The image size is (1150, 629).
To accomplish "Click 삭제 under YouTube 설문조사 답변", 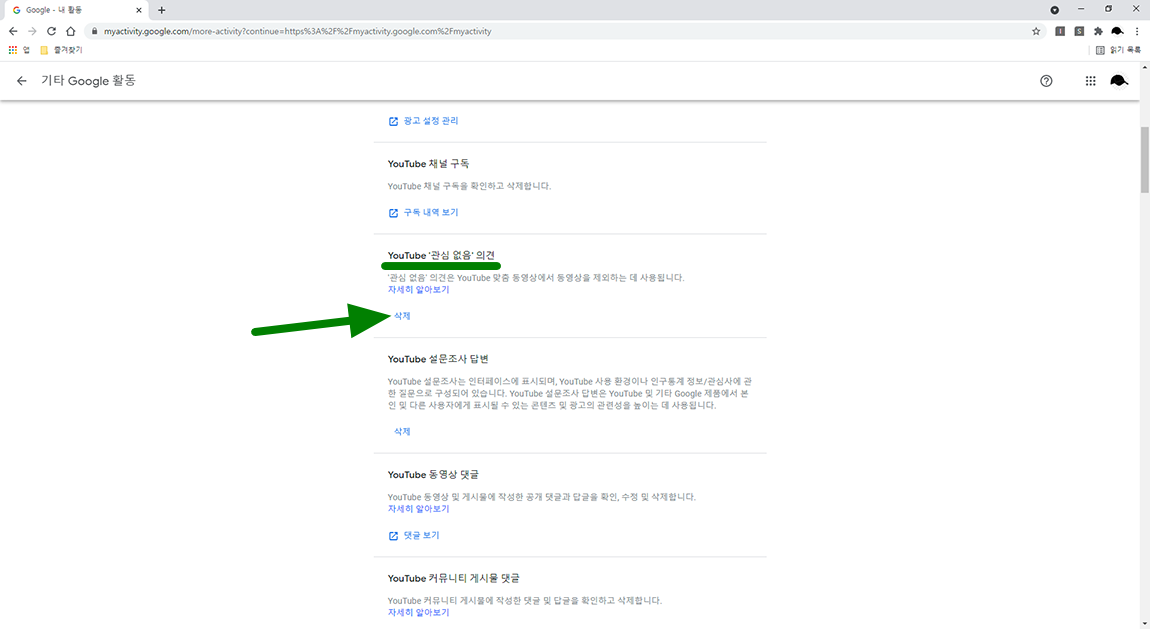I will pos(402,432).
